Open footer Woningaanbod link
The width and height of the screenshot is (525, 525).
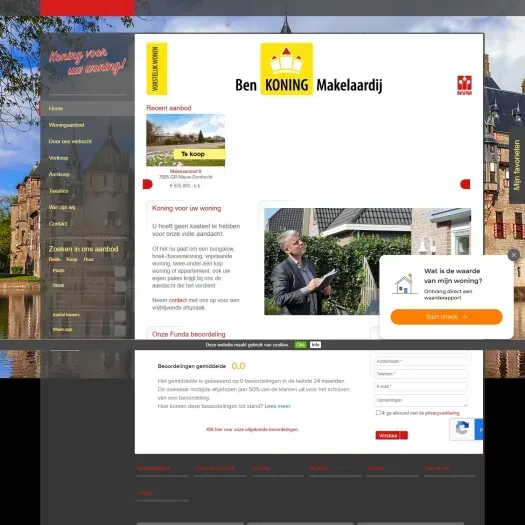pos(153,468)
